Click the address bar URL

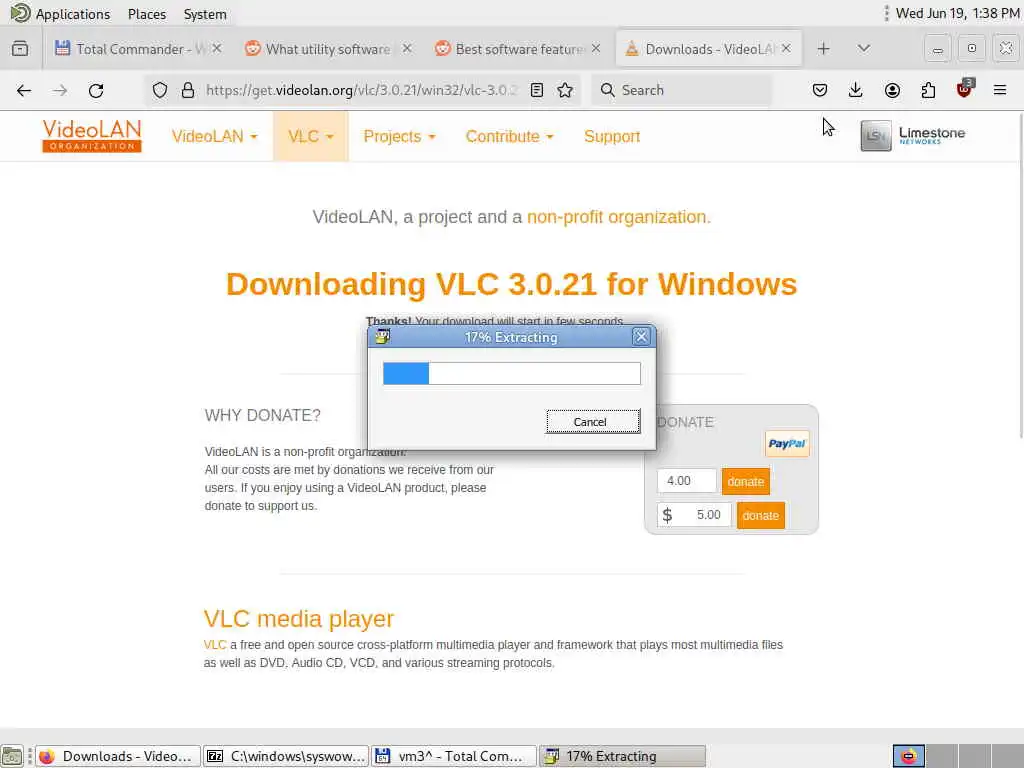361,90
